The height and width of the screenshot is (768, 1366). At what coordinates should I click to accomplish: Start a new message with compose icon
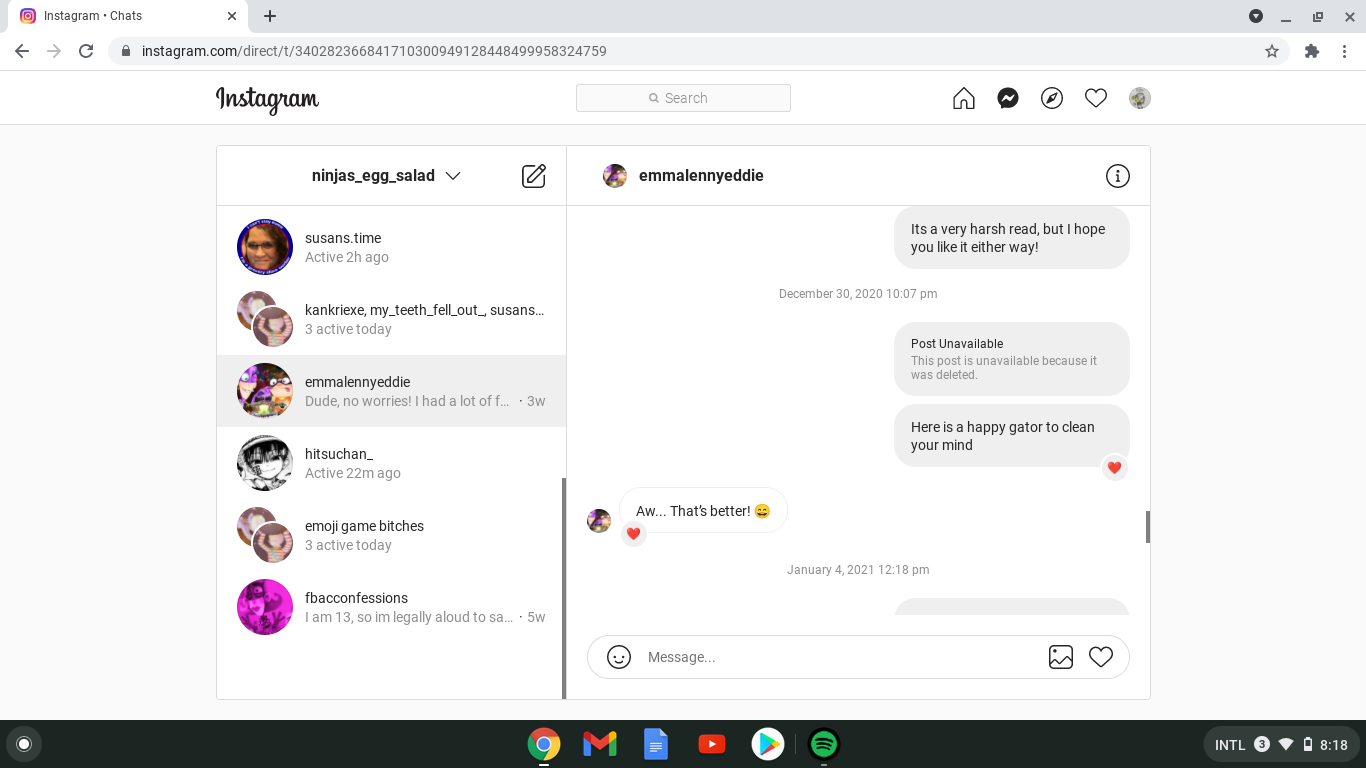[534, 176]
